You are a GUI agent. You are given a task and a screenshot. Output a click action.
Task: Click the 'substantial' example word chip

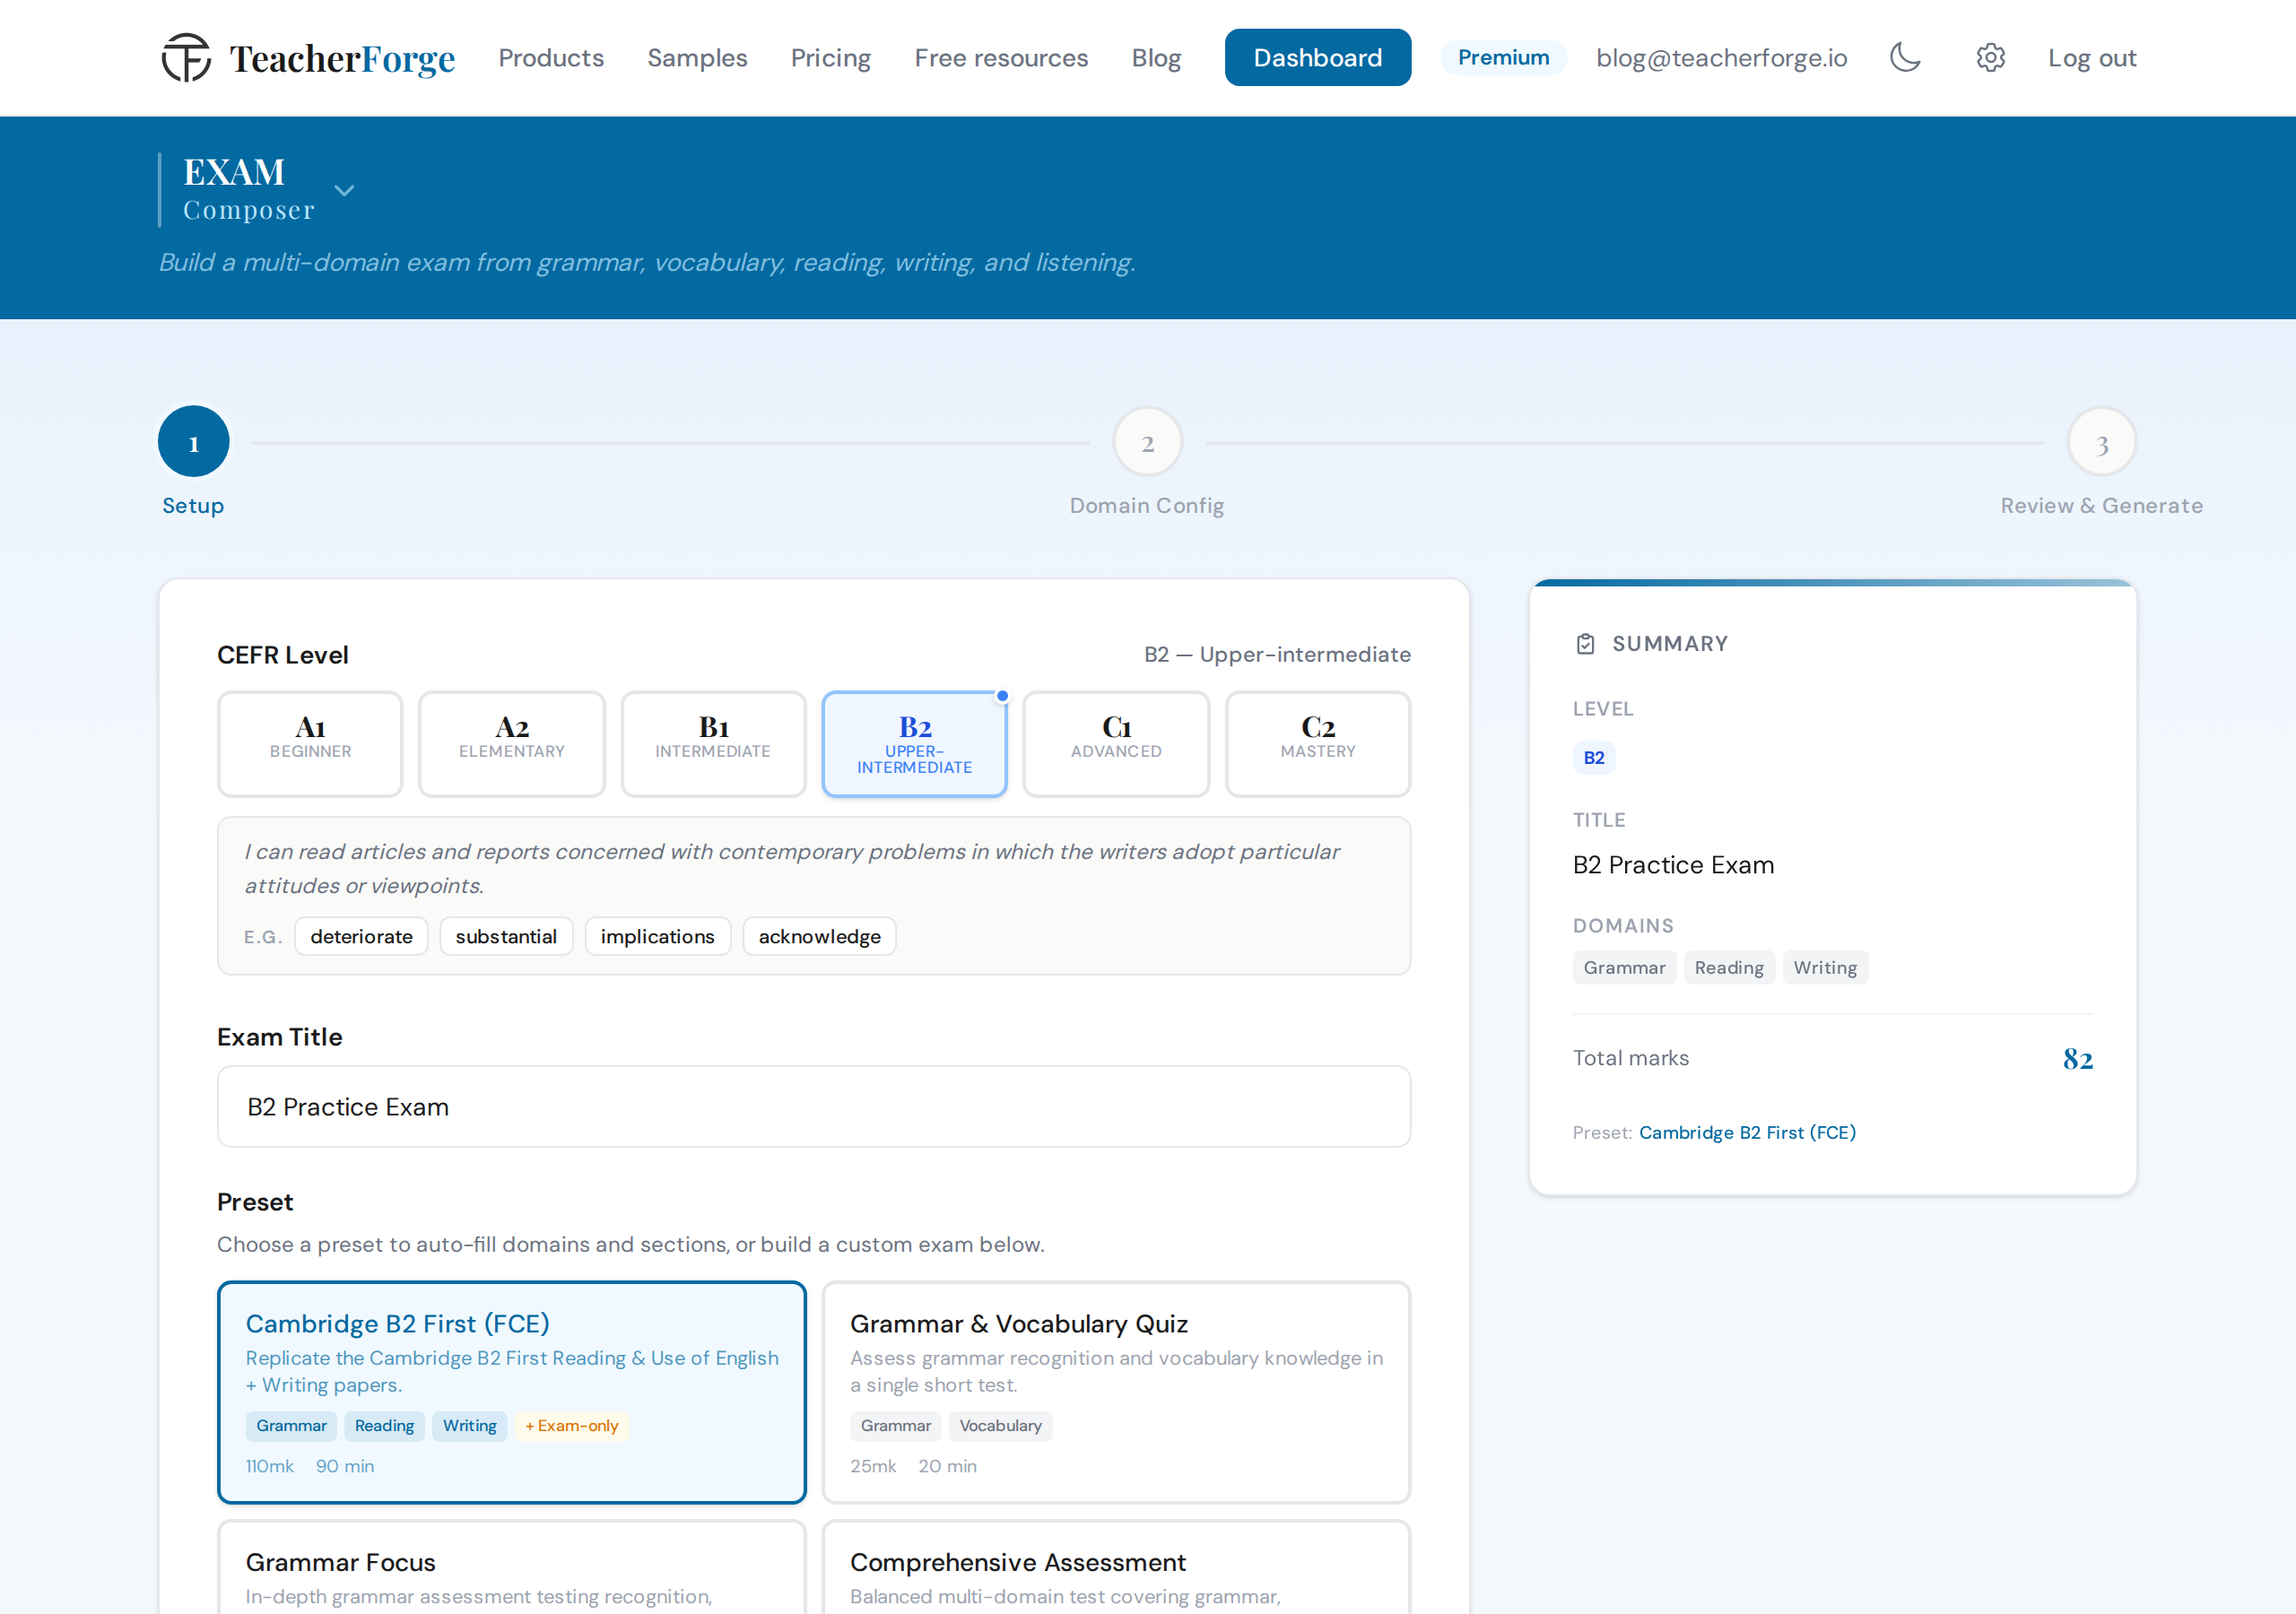pyautogui.click(x=506, y=937)
